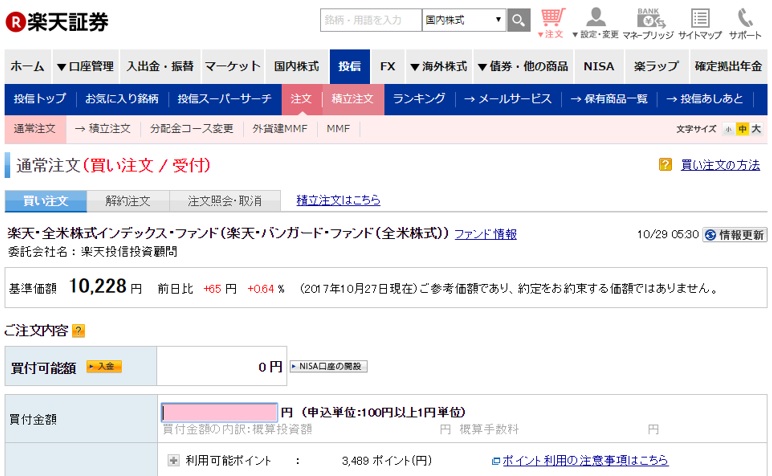This screenshot has width=772, height=476.
Task: Click the 情報更新 refresh button
Action: point(735,235)
